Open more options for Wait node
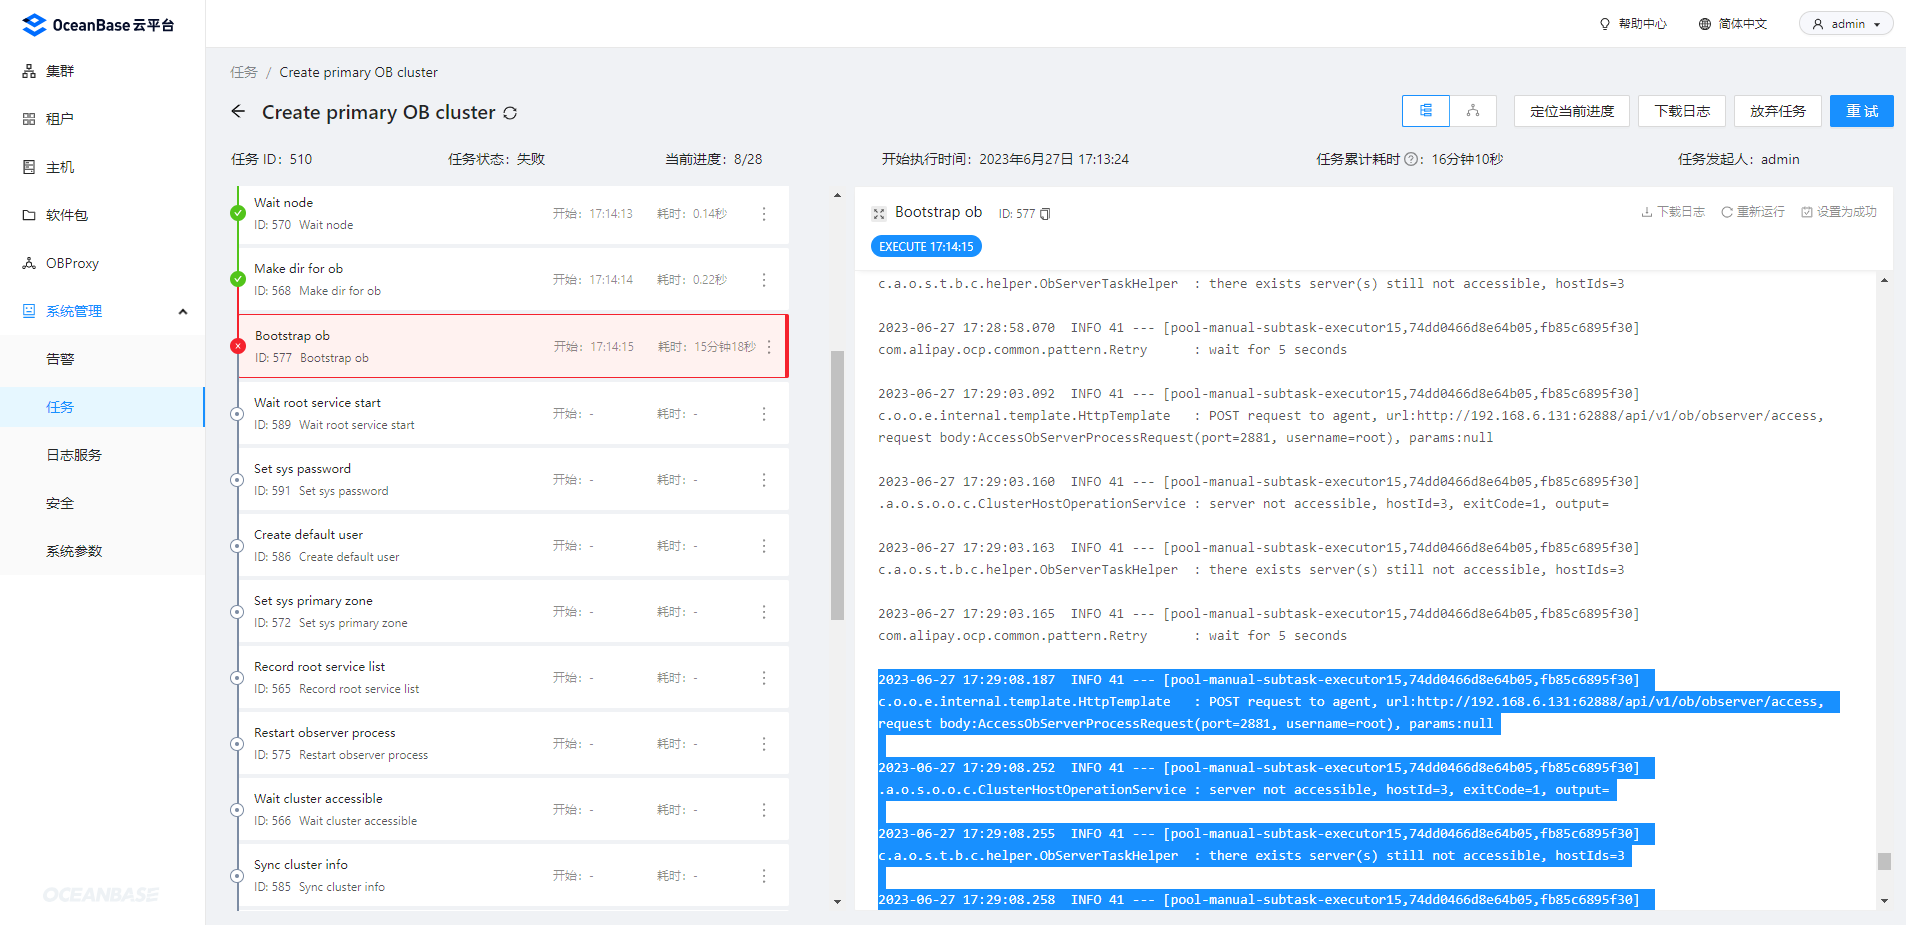The height and width of the screenshot is (925, 1906). [764, 214]
